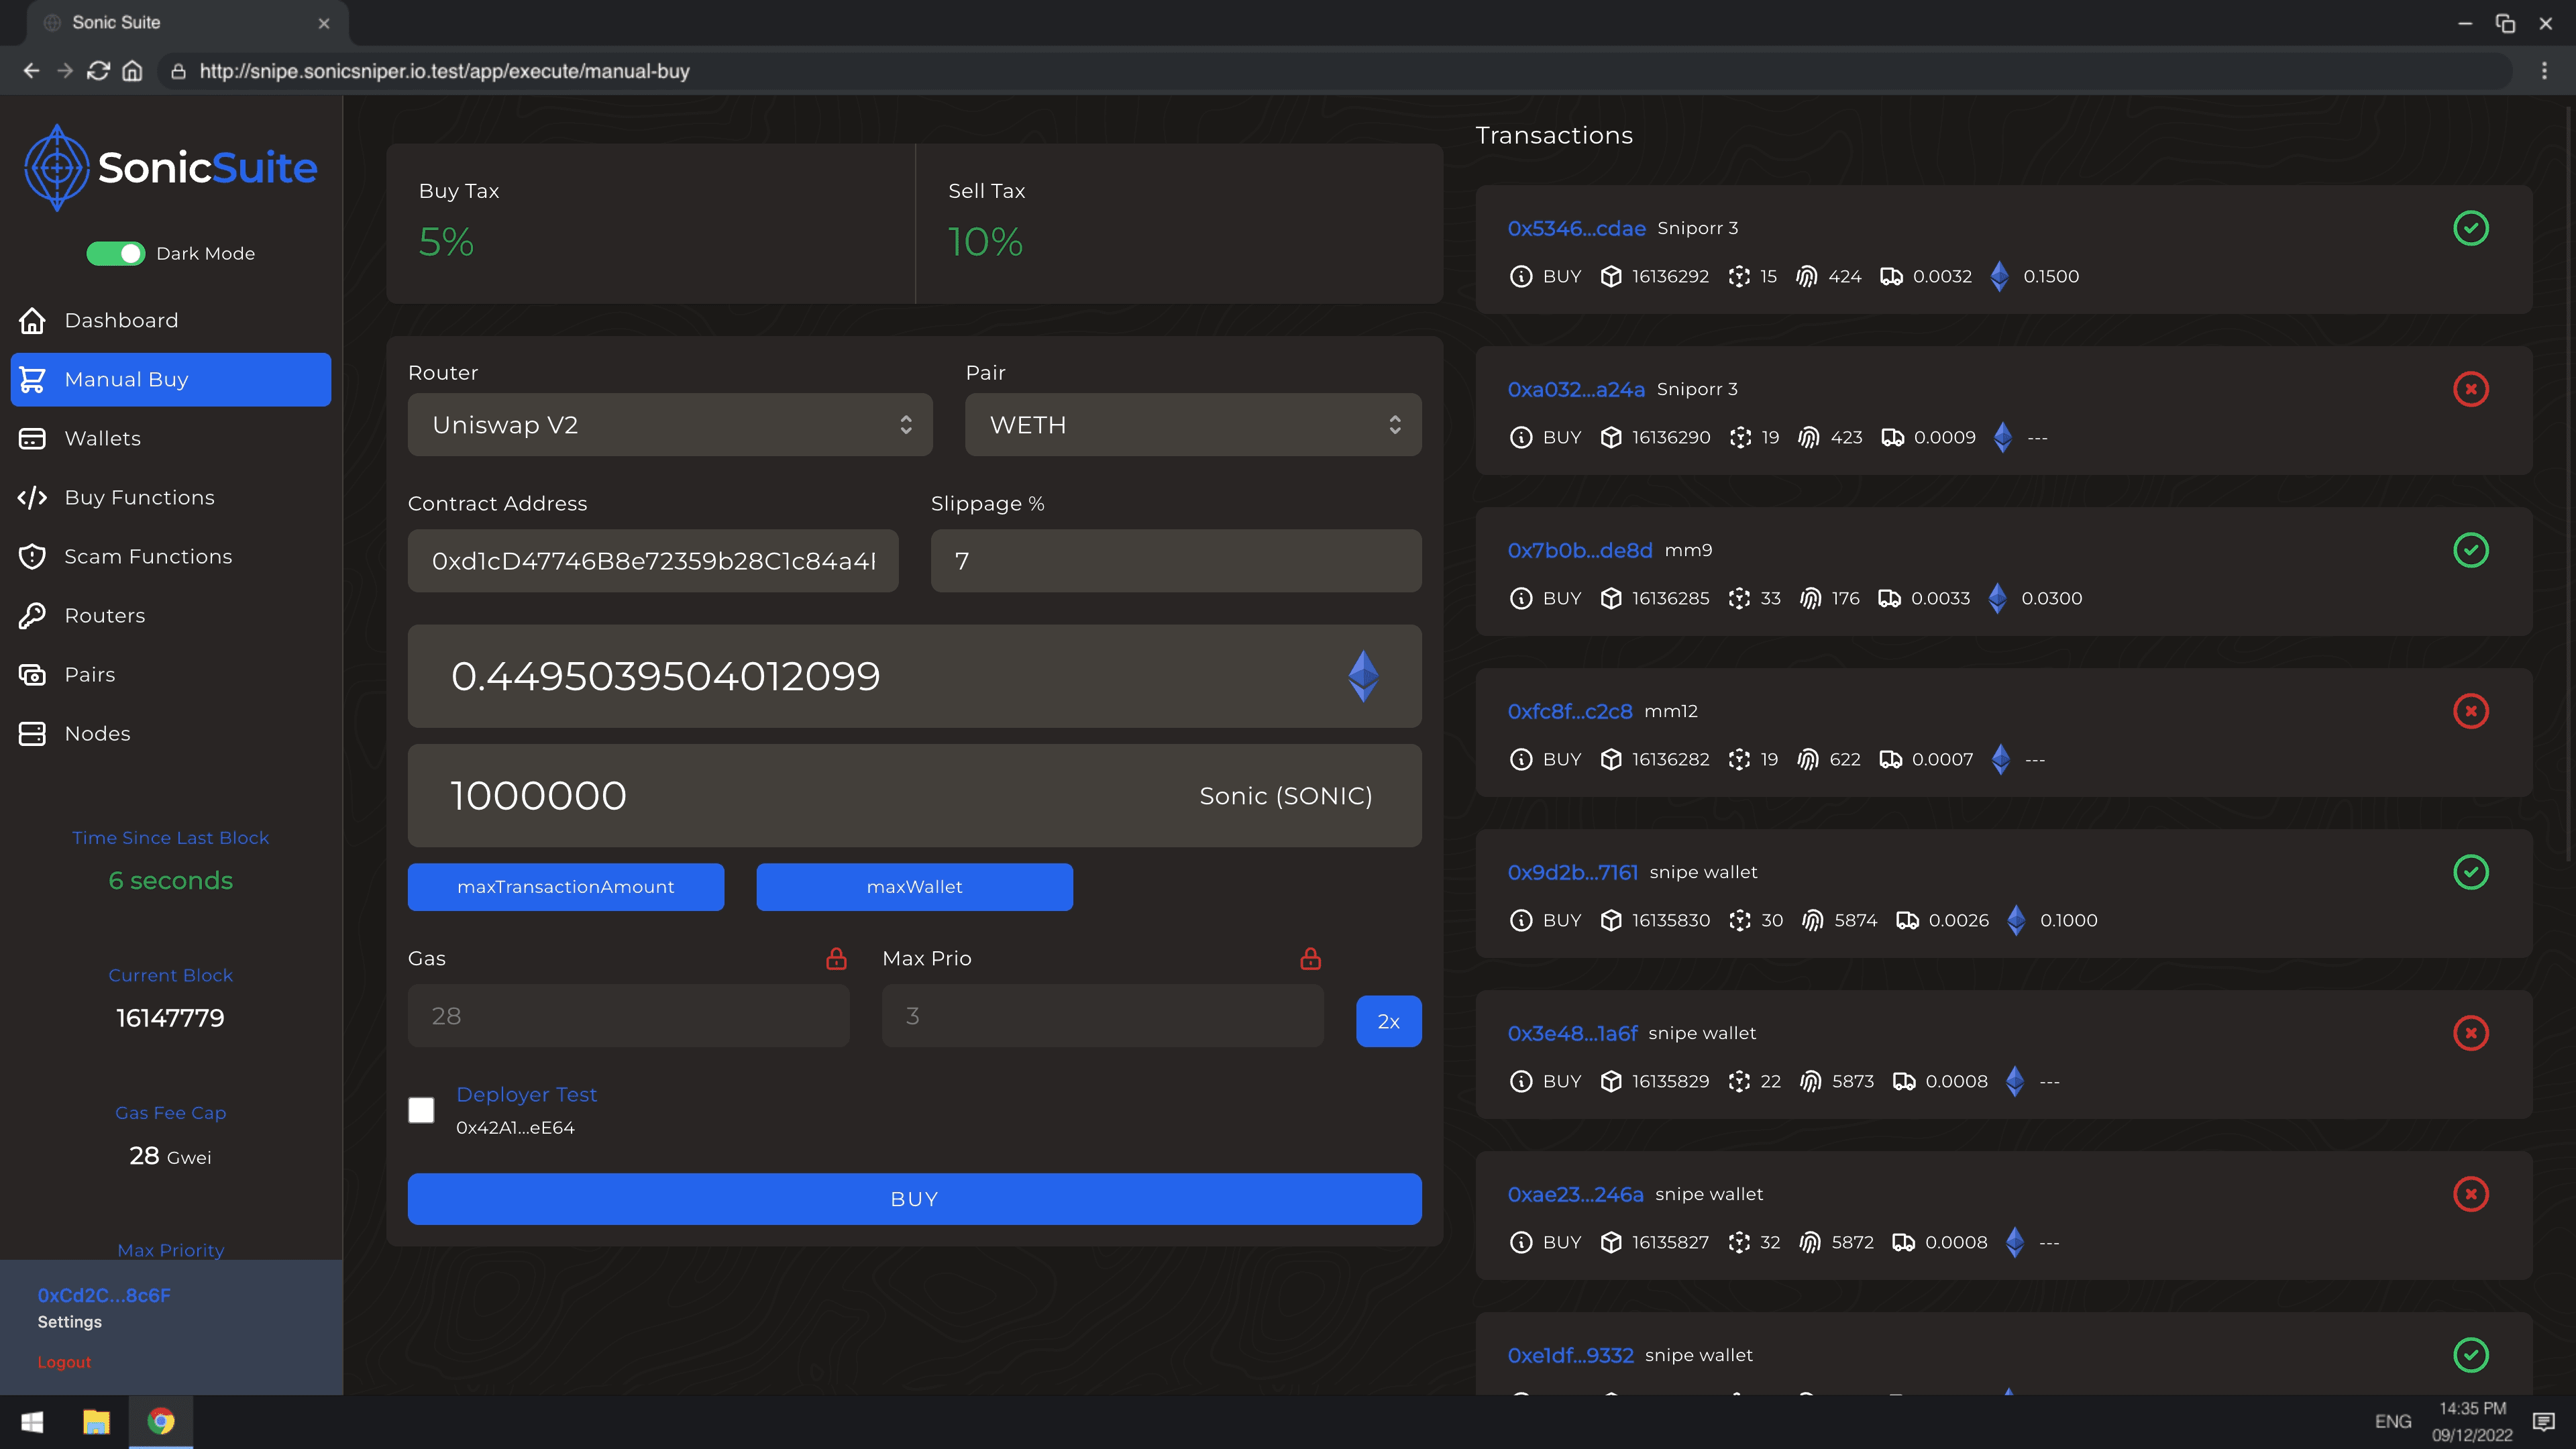Click the SonicSuite crosshair logo icon
The height and width of the screenshot is (1449, 2576).
(57, 167)
